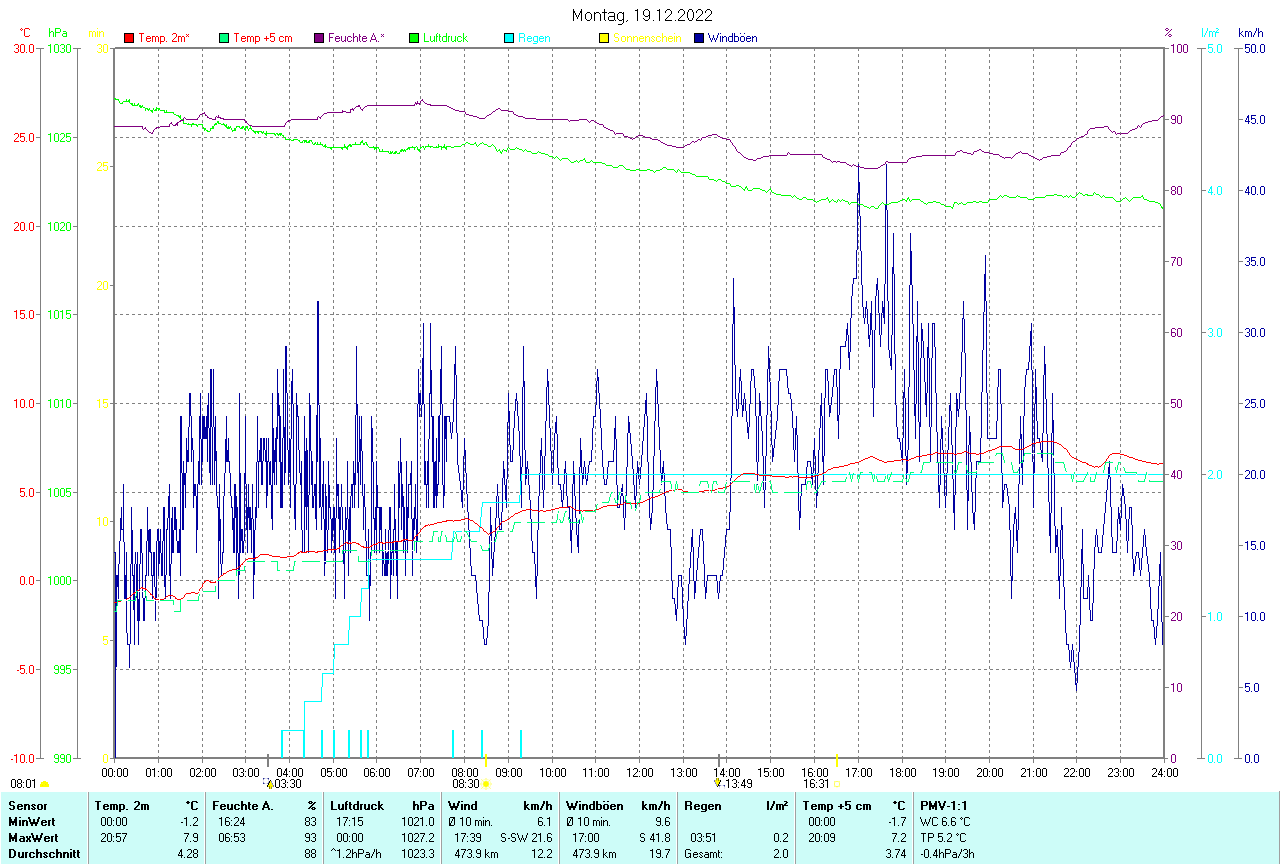Click the min air pressure value '1021.0'
This screenshot has height=864, width=1280.
pyautogui.click(x=417, y=821)
